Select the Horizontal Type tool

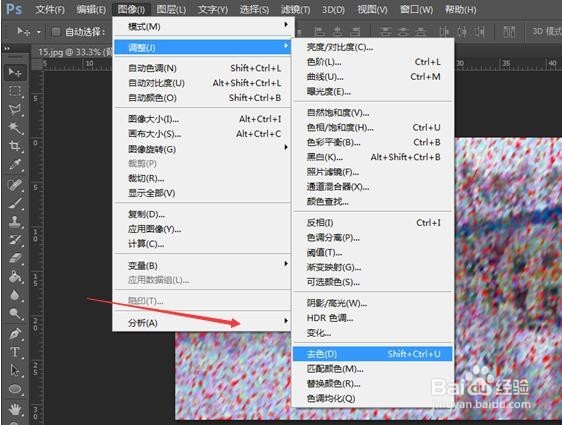pyautogui.click(x=15, y=352)
